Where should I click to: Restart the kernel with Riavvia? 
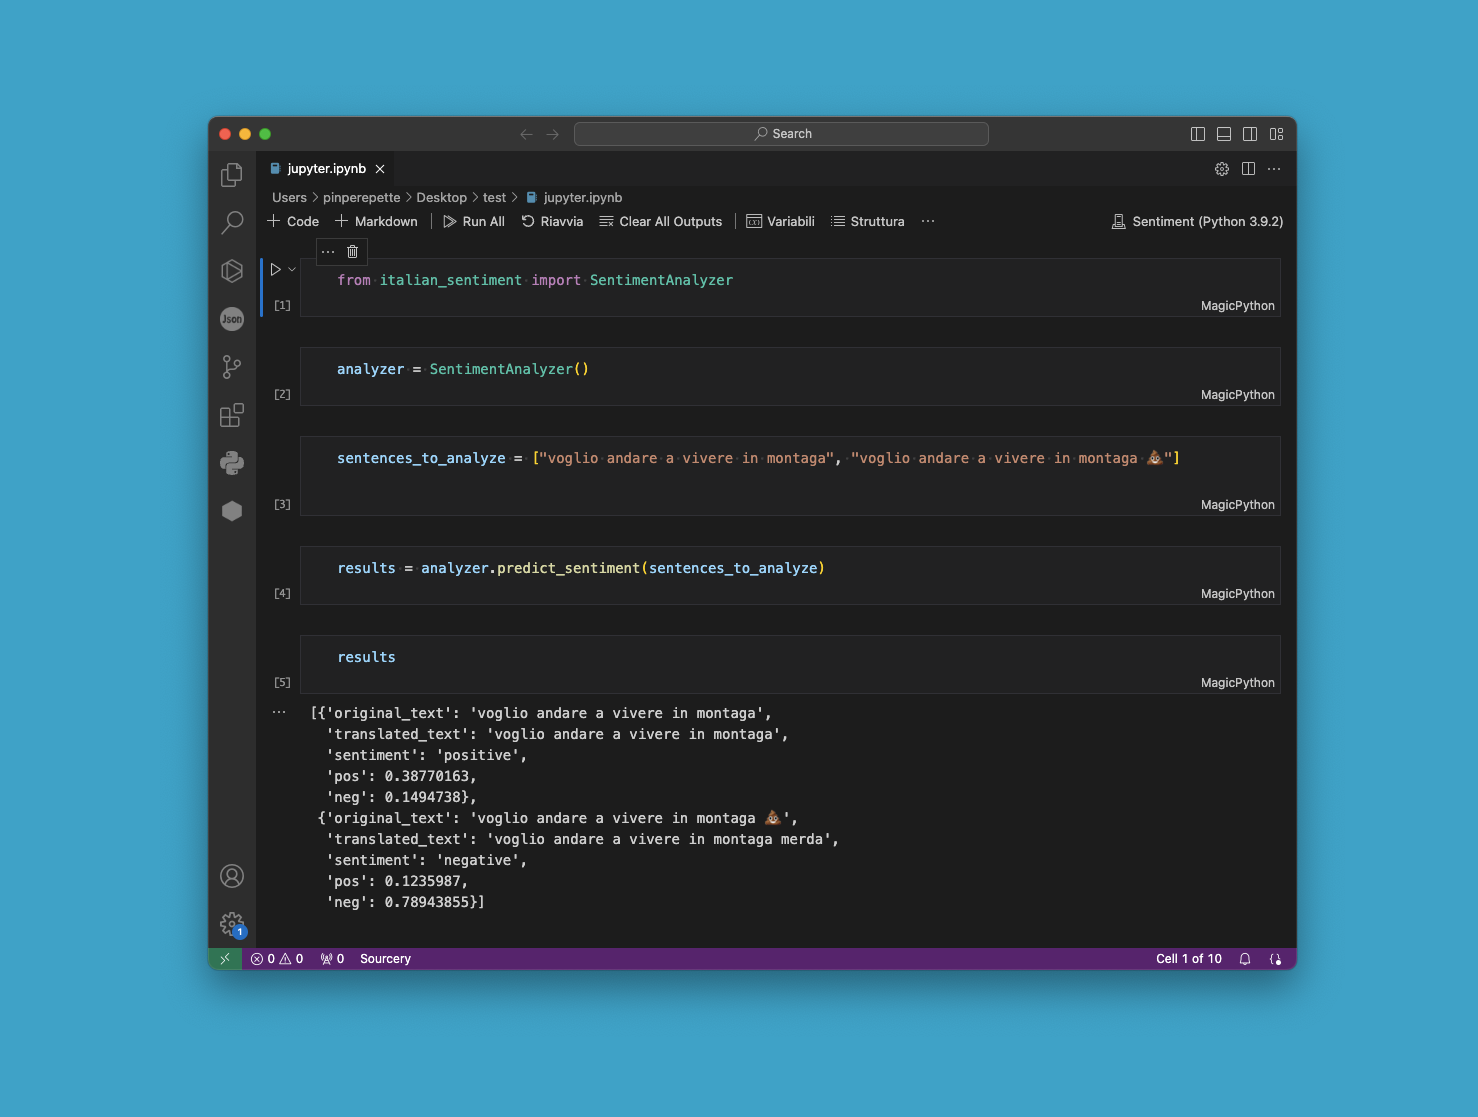click(552, 222)
